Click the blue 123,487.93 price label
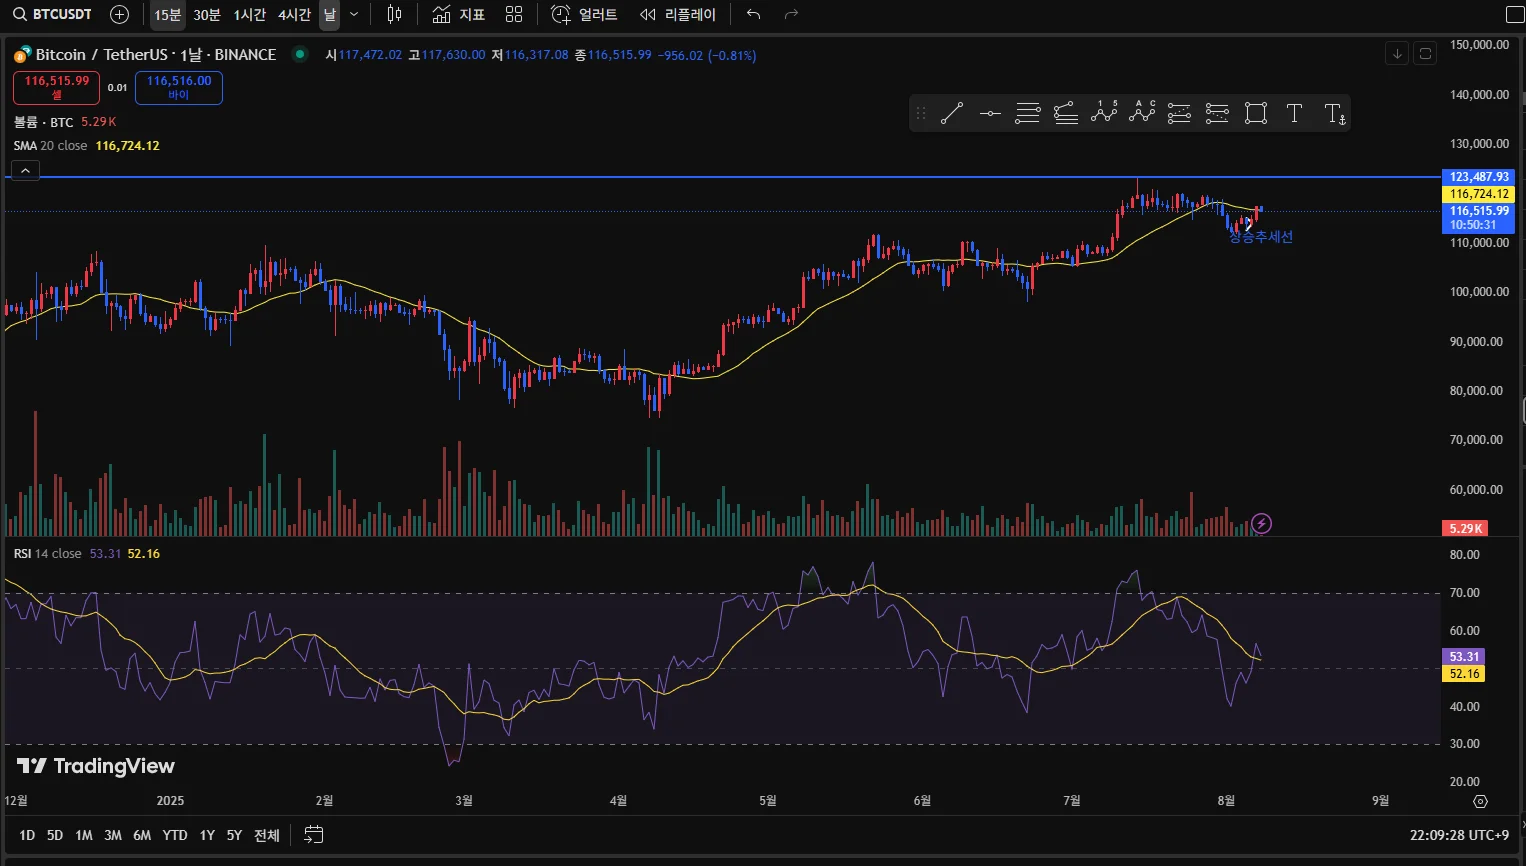Image resolution: width=1526 pixels, height=866 pixels. point(1478,177)
